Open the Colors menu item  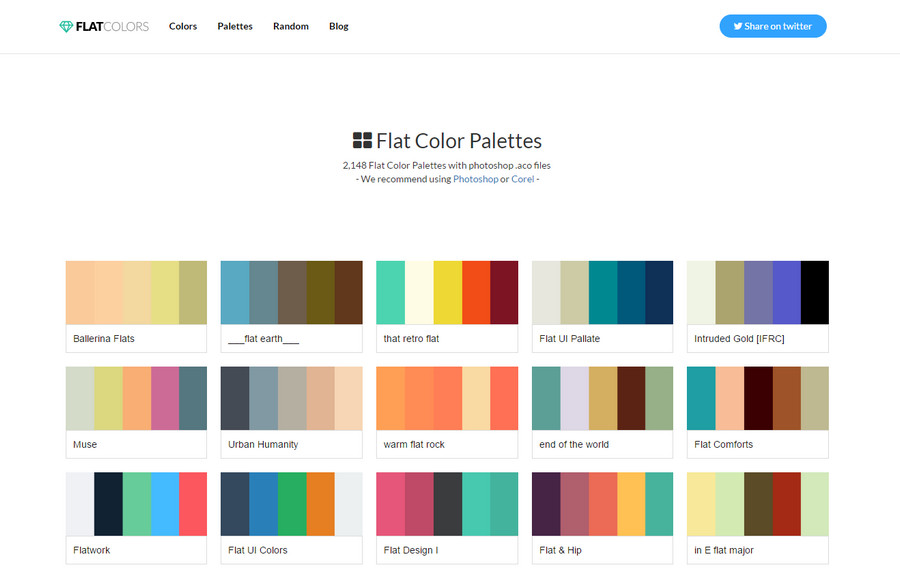183,27
